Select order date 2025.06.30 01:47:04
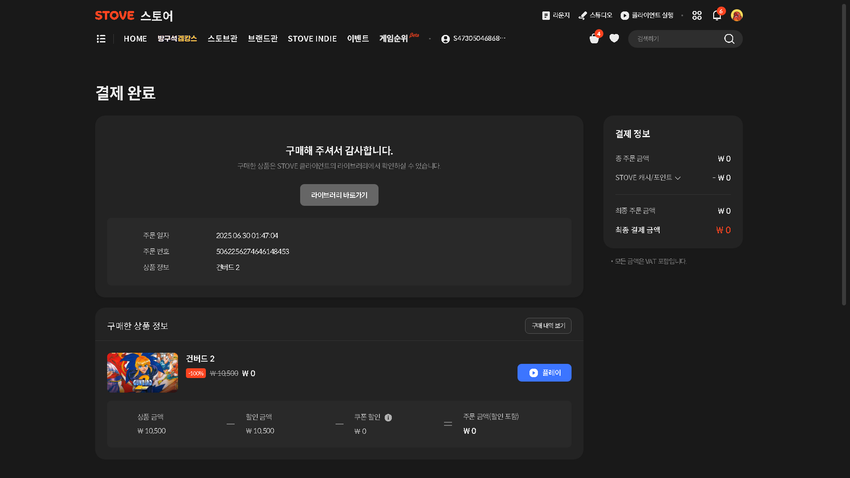Image resolution: width=850 pixels, height=478 pixels. [247, 236]
